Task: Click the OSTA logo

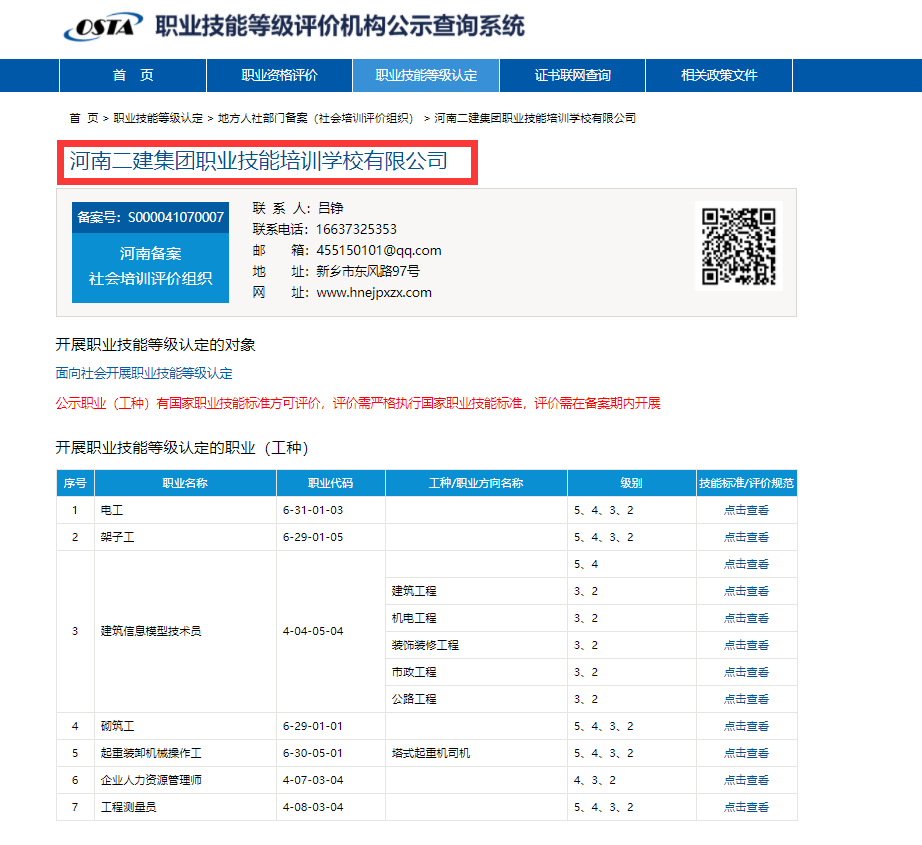Action: tap(103, 26)
